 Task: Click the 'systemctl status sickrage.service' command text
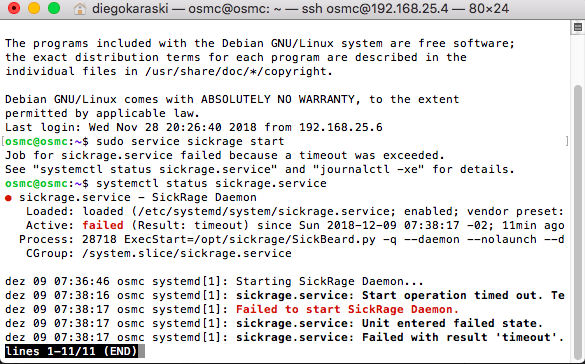211,183
